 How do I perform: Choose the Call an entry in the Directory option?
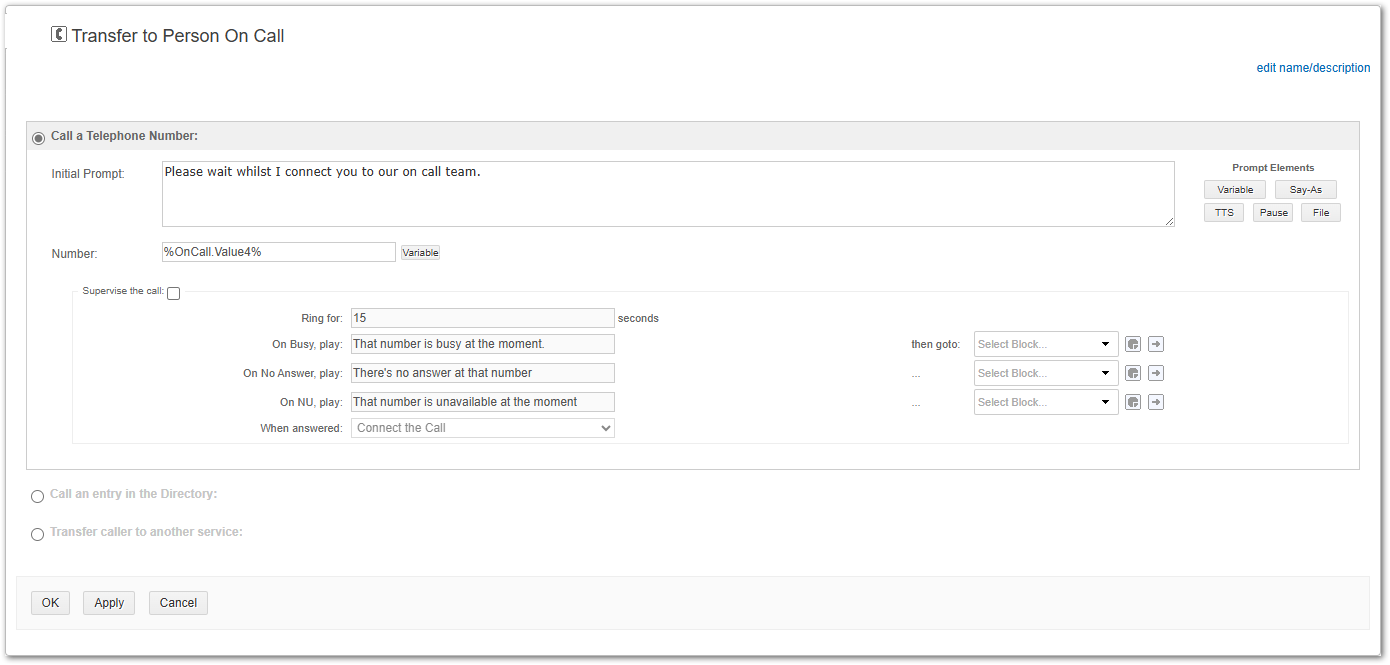(38, 496)
